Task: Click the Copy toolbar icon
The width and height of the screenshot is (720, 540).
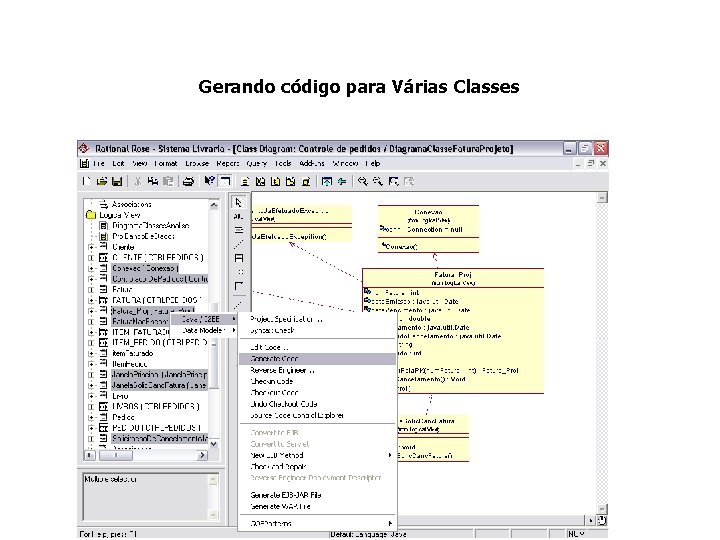Action: [x=153, y=182]
